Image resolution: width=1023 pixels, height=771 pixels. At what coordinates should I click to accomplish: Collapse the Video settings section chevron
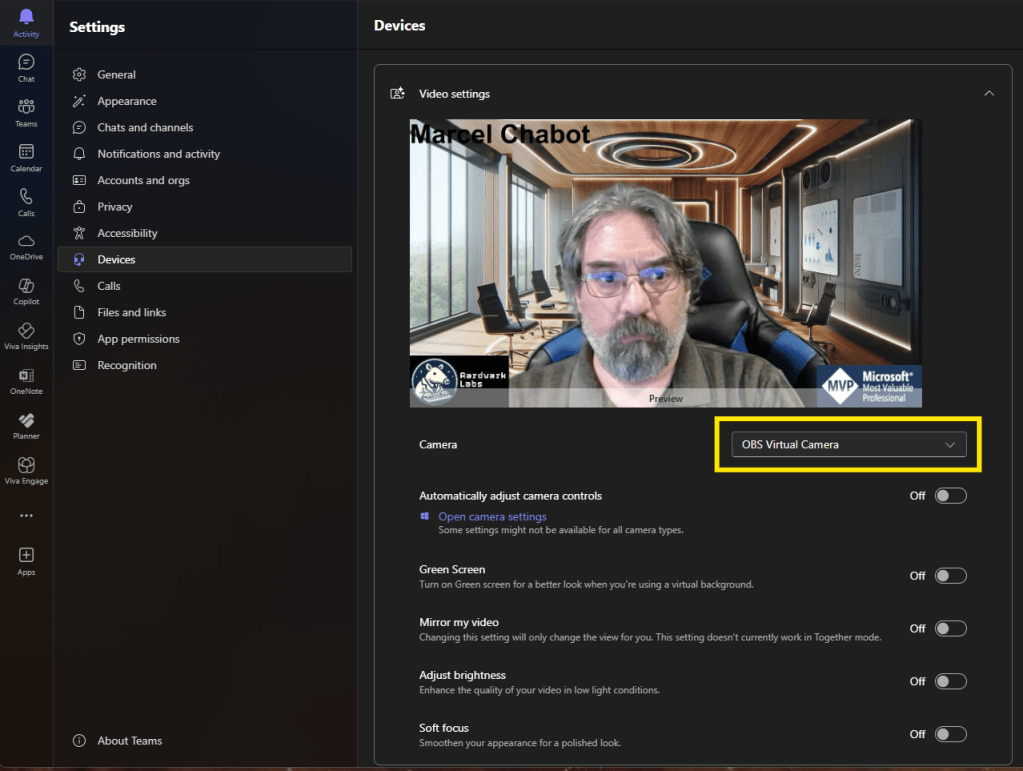click(989, 93)
